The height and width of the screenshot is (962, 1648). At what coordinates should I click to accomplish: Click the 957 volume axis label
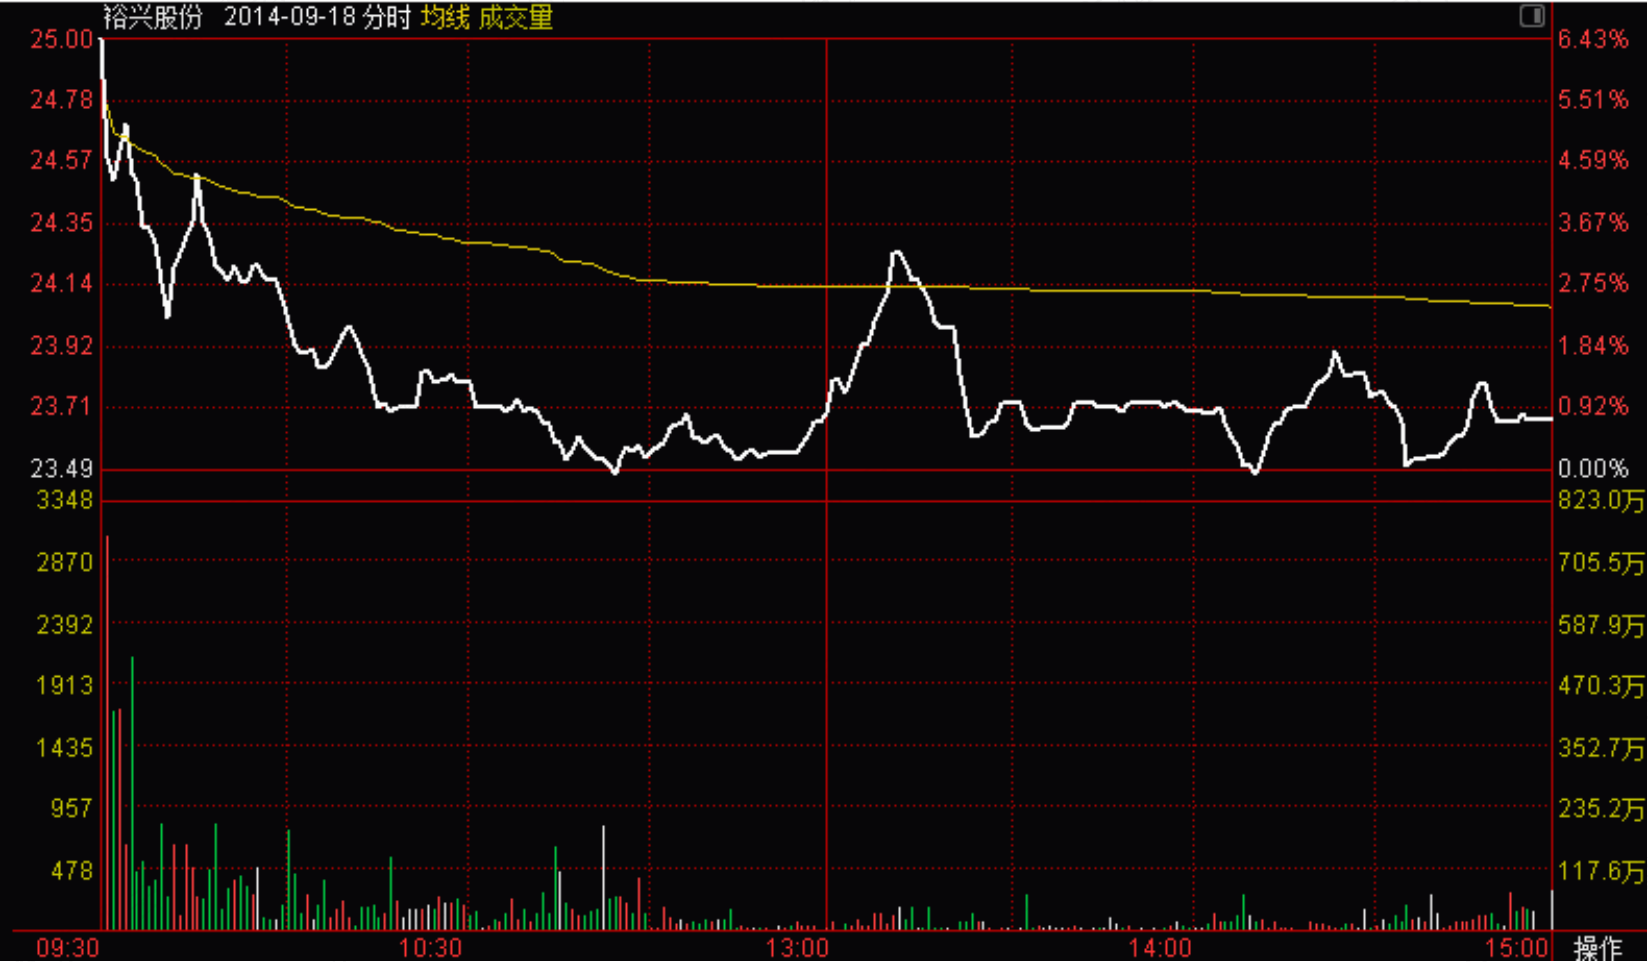pyautogui.click(x=71, y=808)
